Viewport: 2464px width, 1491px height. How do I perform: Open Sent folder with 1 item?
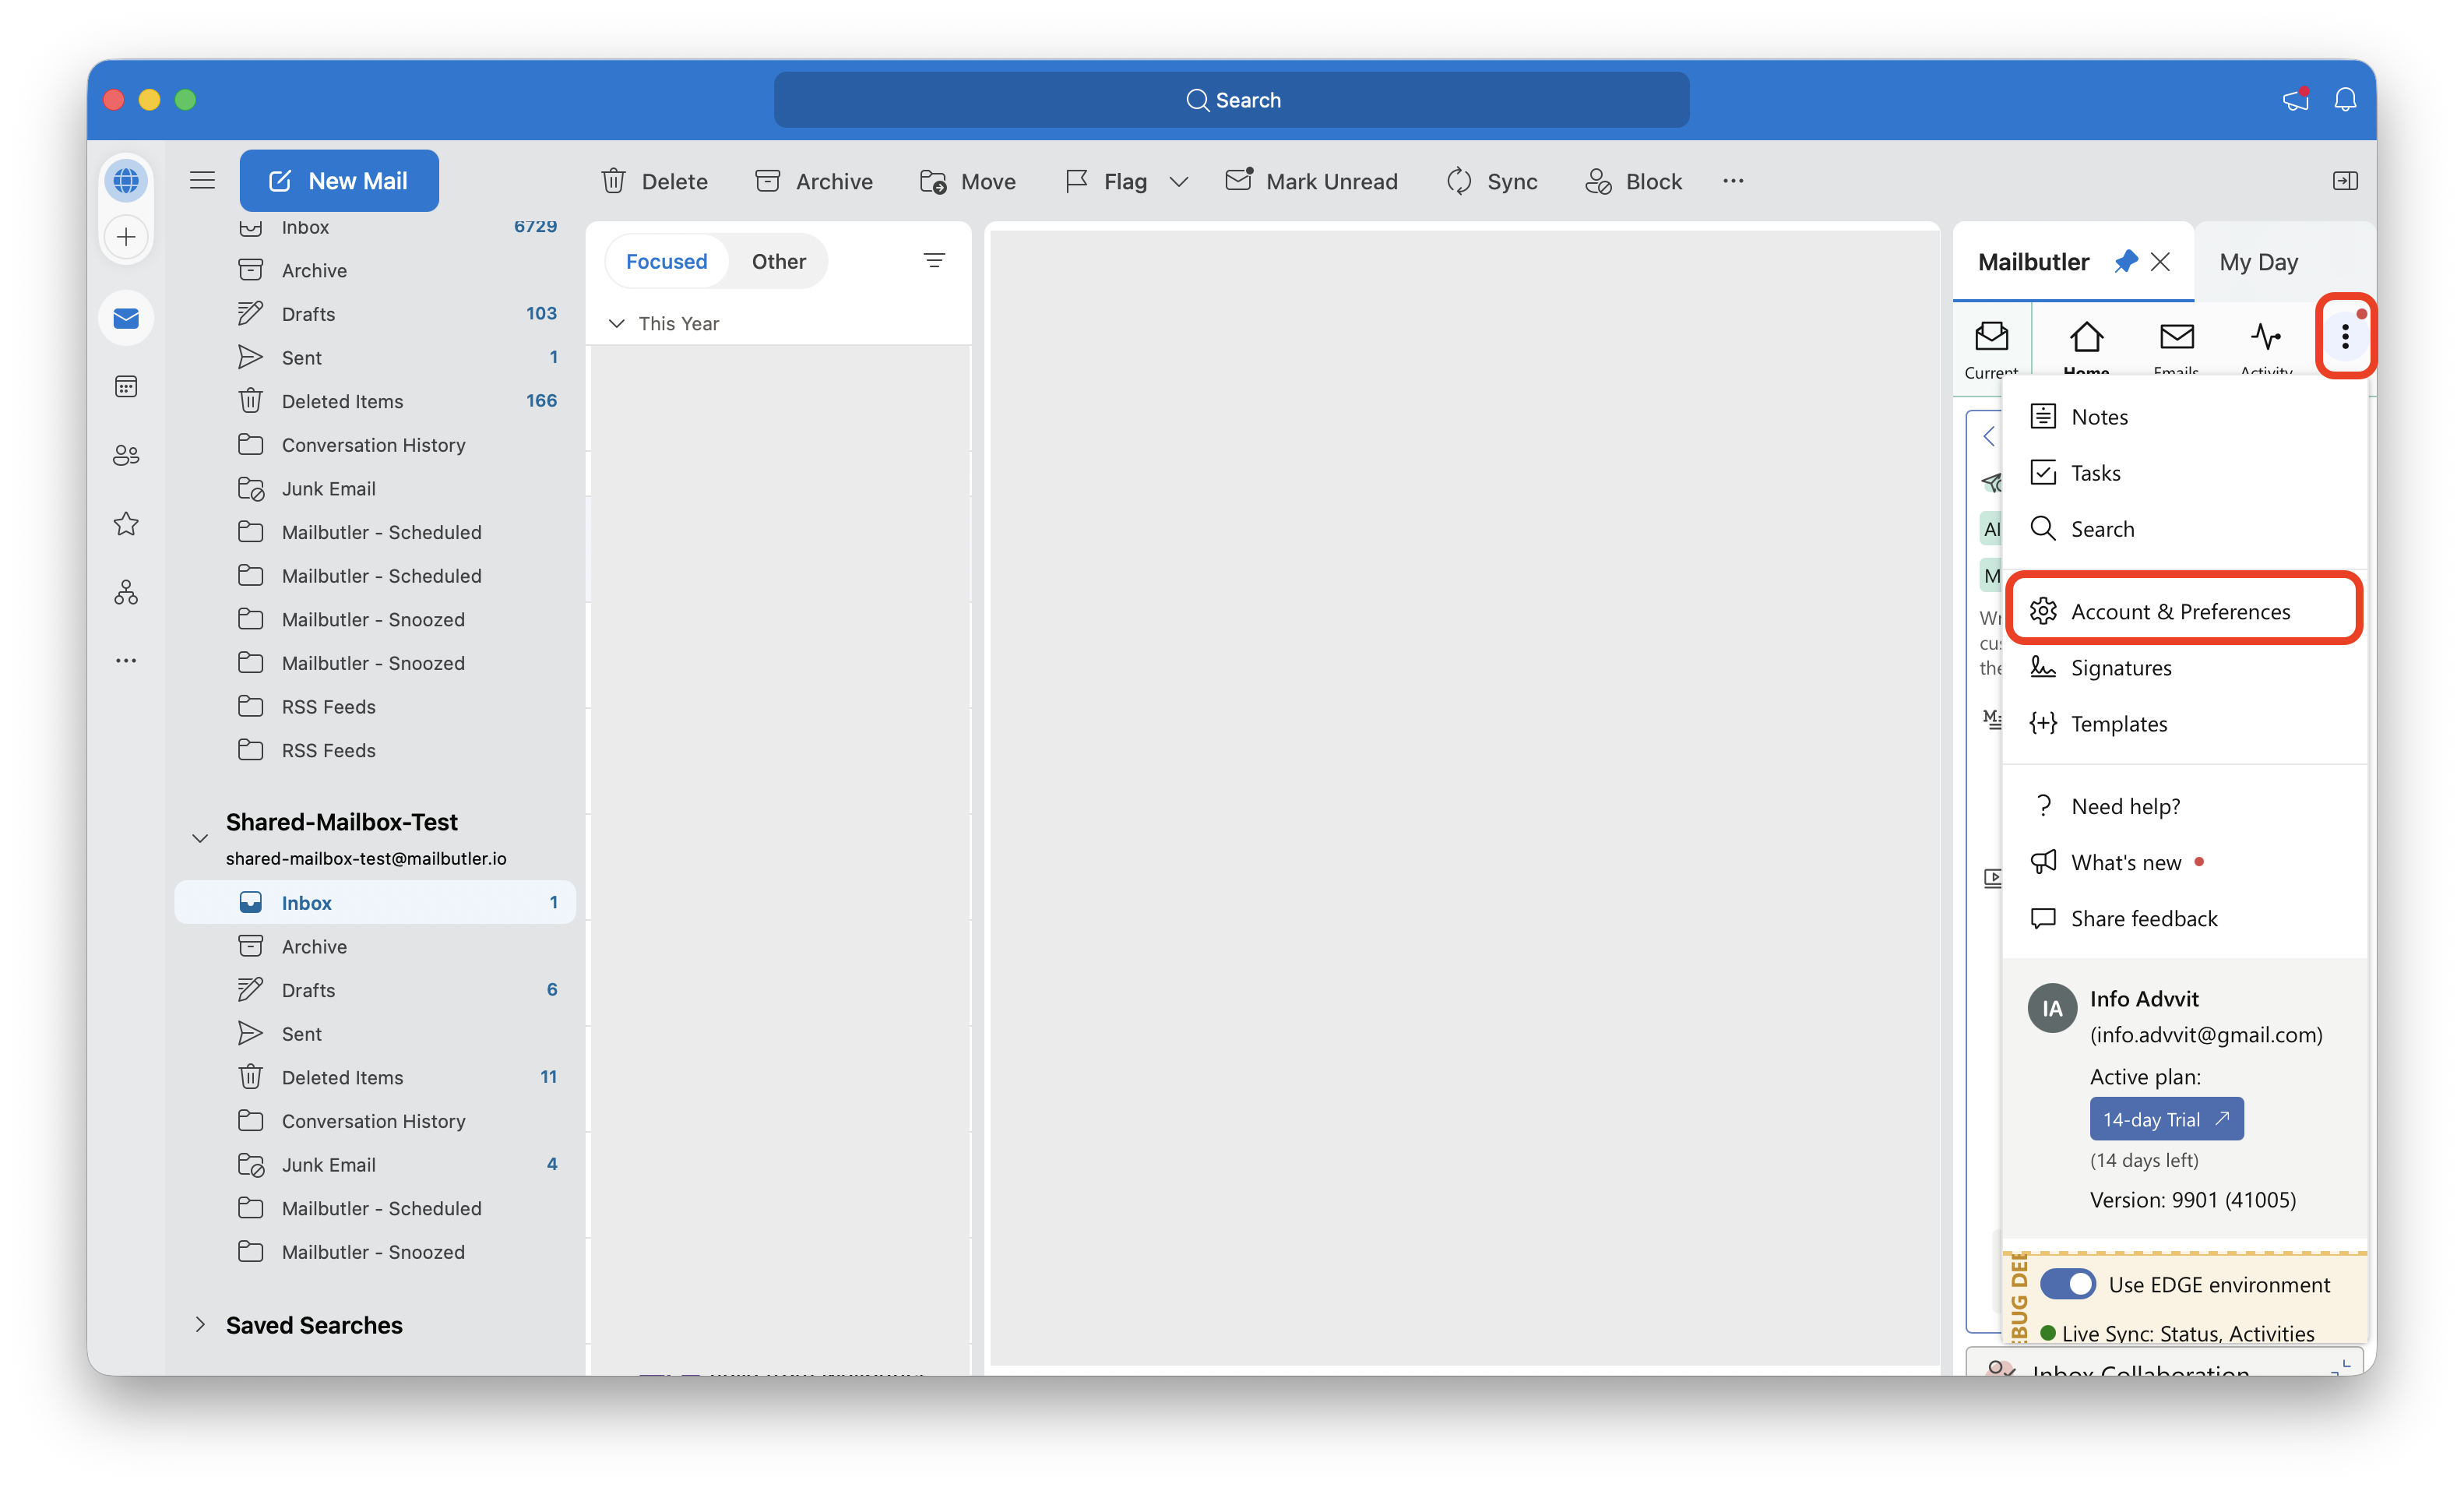click(375, 357)
